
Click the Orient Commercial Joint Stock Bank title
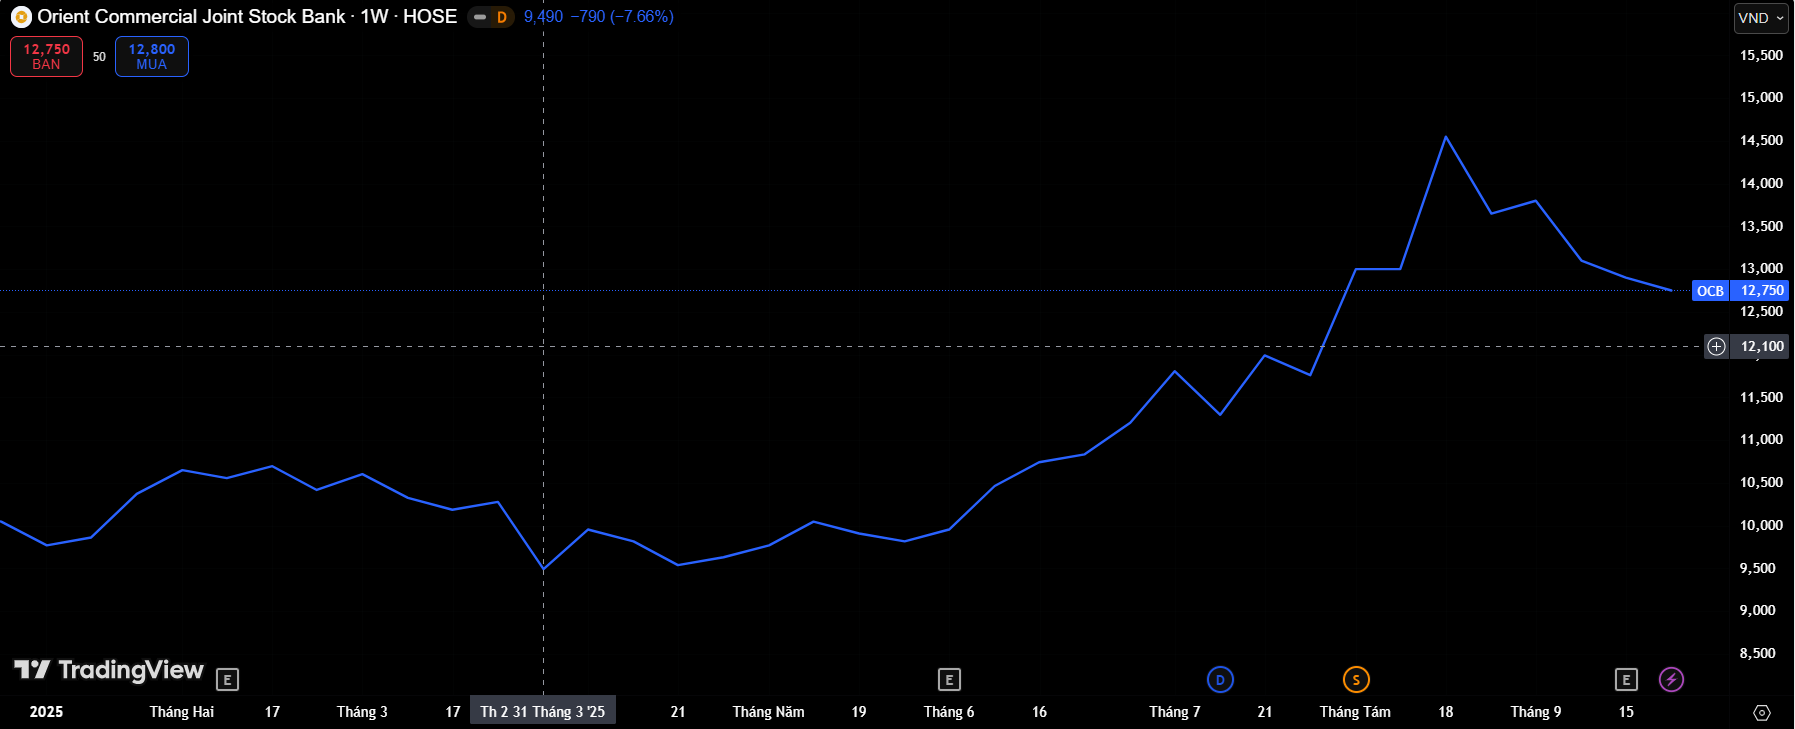[x=191, y=17]
